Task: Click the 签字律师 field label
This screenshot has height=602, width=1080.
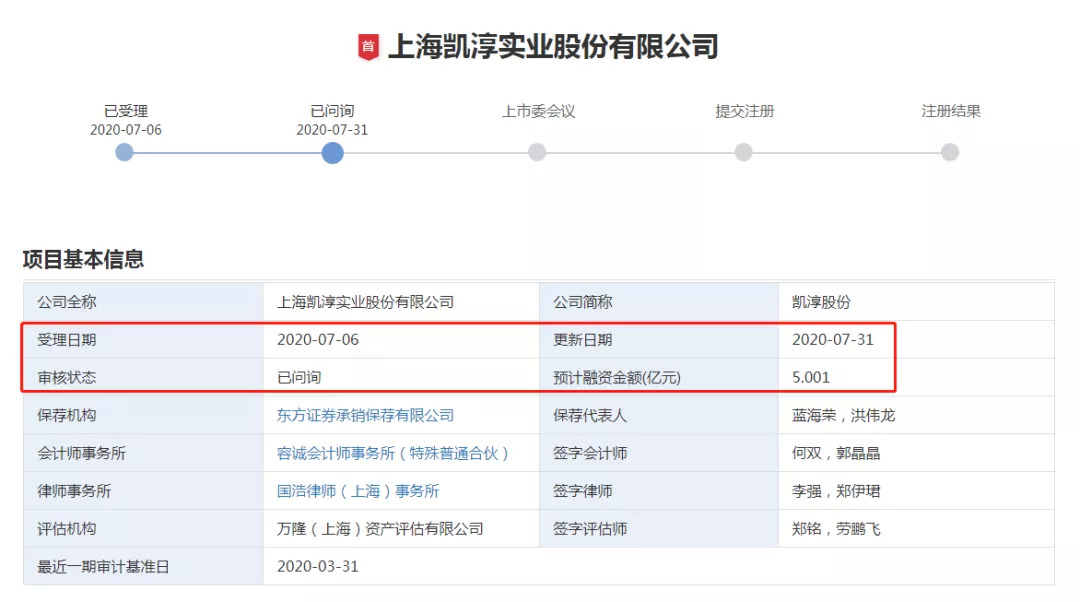Action: (583, 491)
